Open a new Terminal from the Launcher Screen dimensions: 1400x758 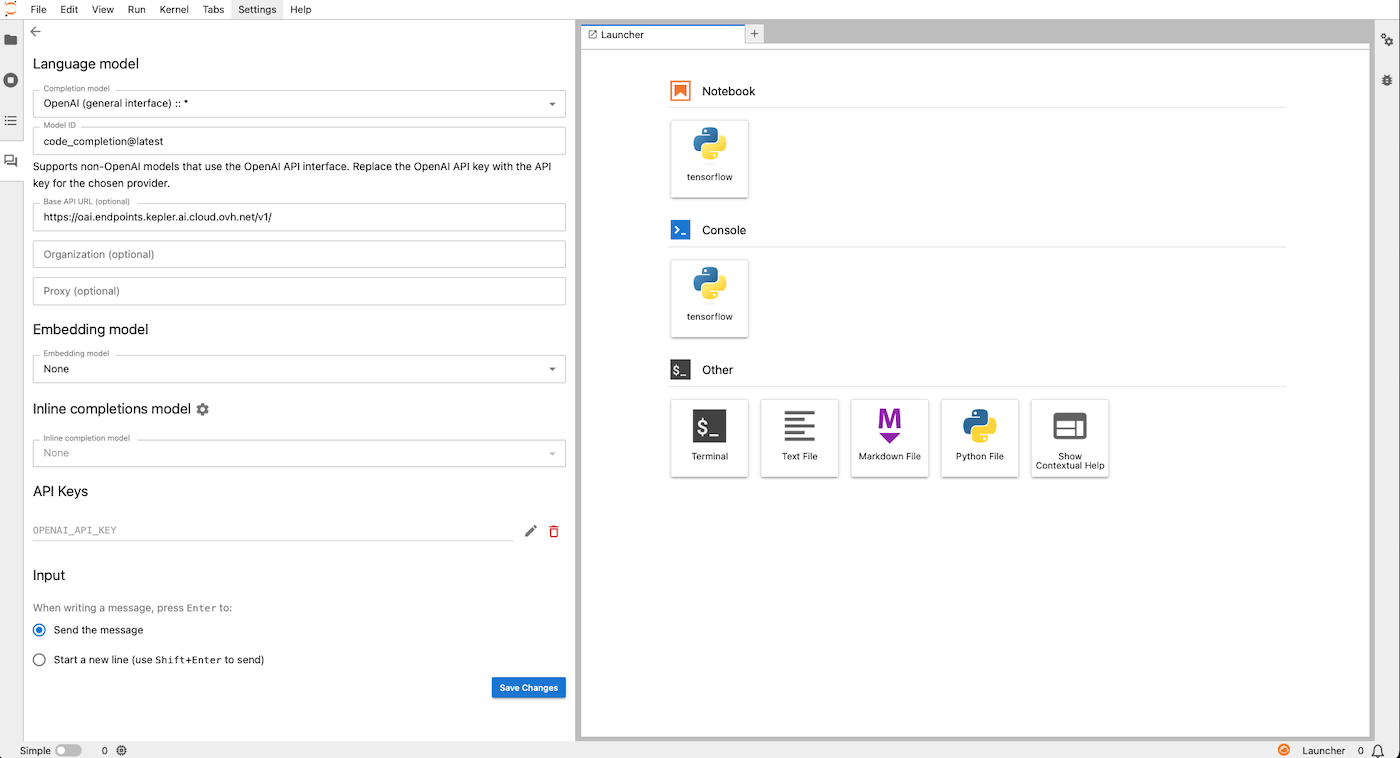click(709, 438)
